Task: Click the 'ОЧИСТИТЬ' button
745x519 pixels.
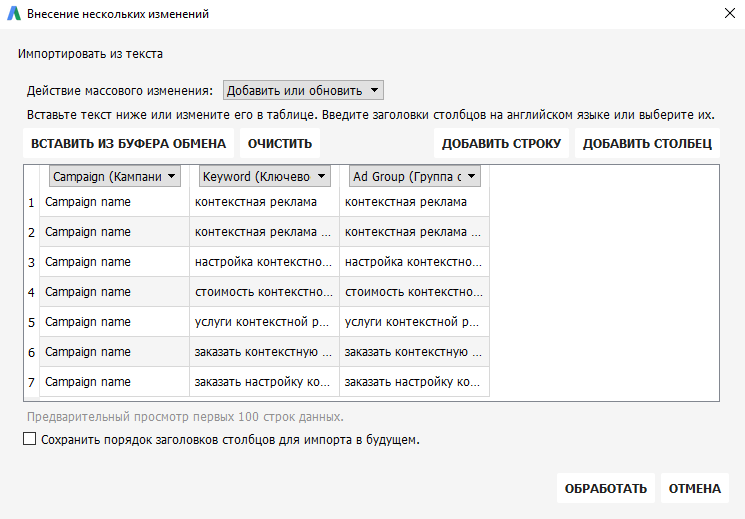Action: click(x=280, y=144)
